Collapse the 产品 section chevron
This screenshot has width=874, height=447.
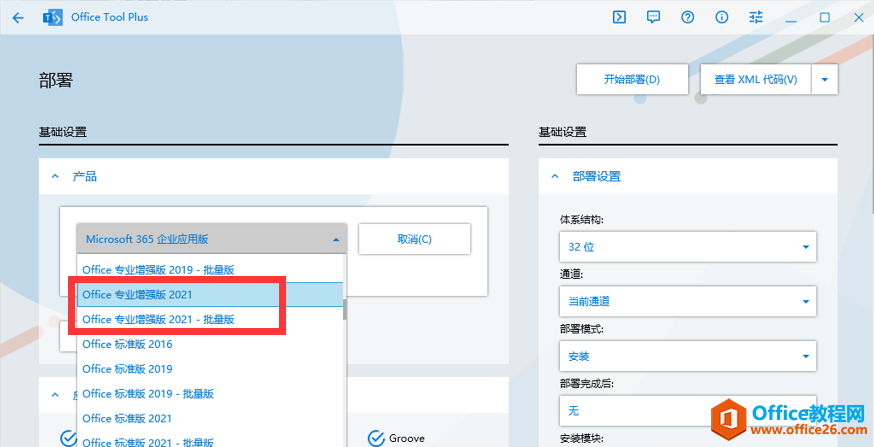(55, 177)
